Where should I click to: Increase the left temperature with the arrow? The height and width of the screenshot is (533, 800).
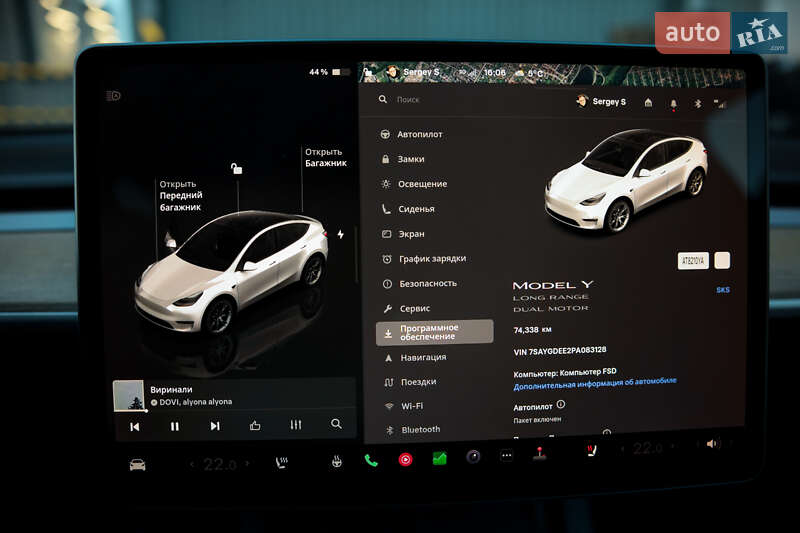[247, 464]
